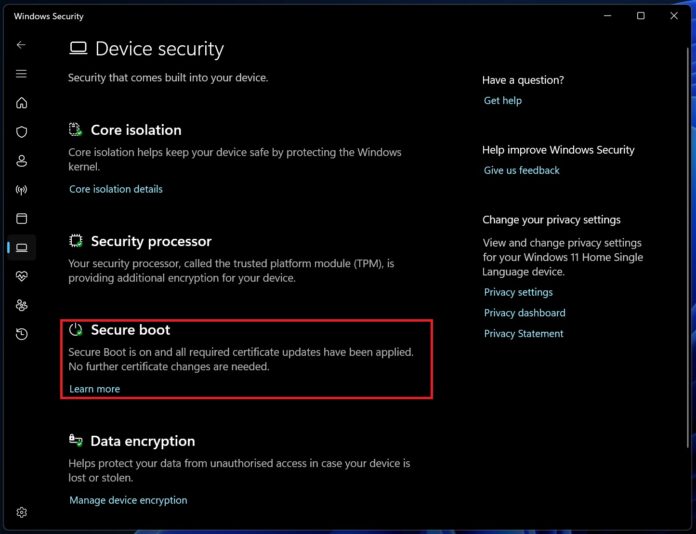Open Privacy dashboard link
696x534 pixels.
point(525,313)
